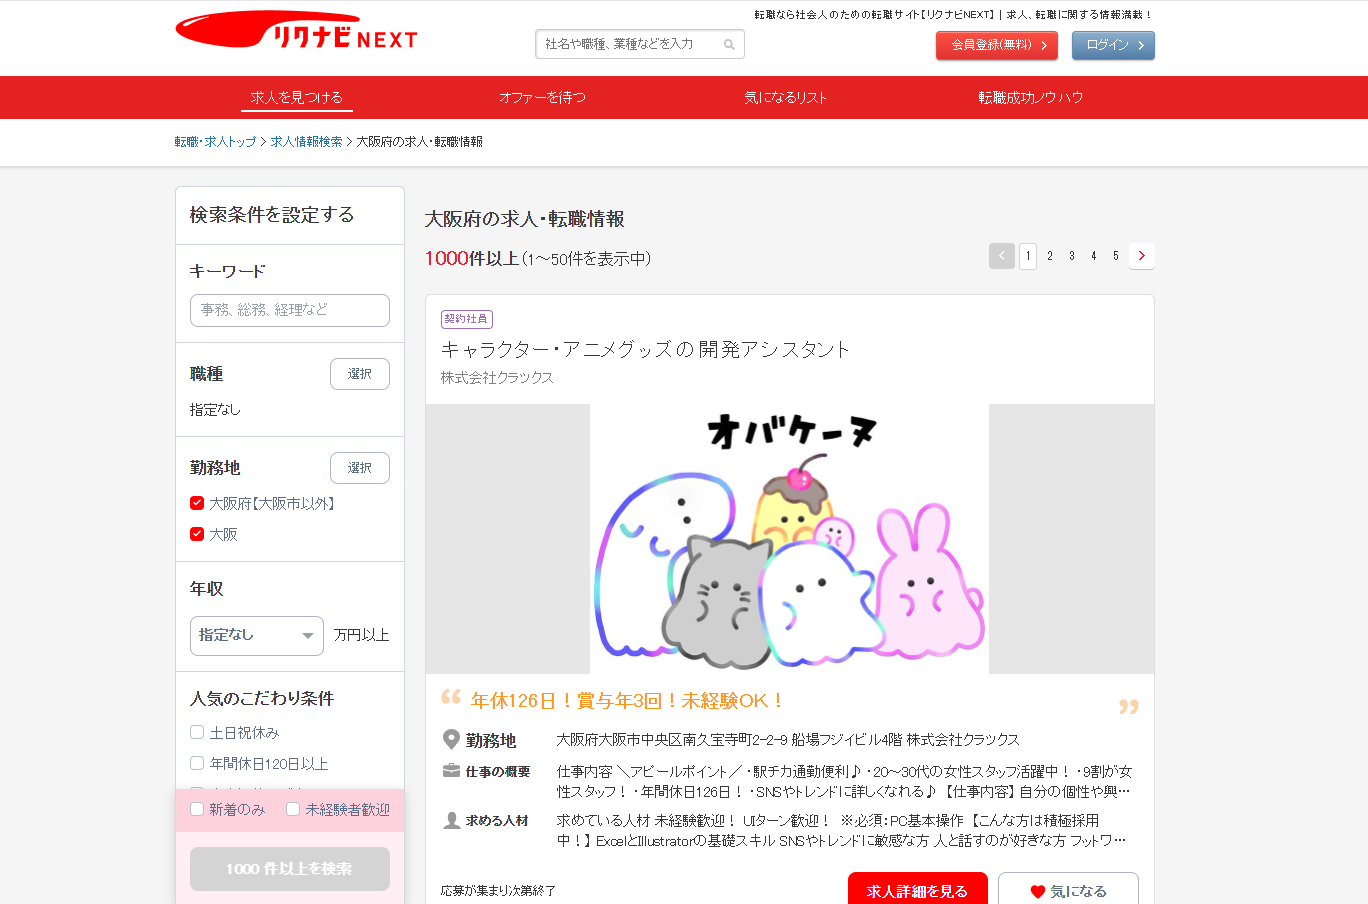Open the 年収 指定なし dropdown
Screen dimensions: 1368x904
[257, 636]
